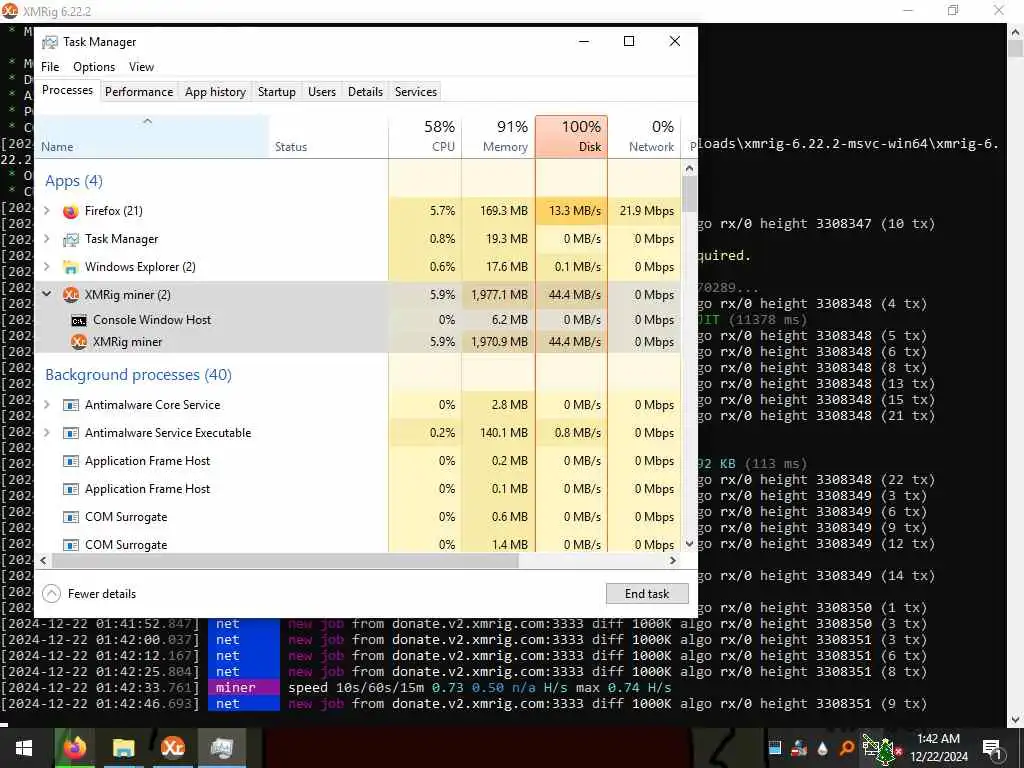The image size is (1024, 768).
Task: Collapse the XMRig miner process group
Action: click(47, 295)
